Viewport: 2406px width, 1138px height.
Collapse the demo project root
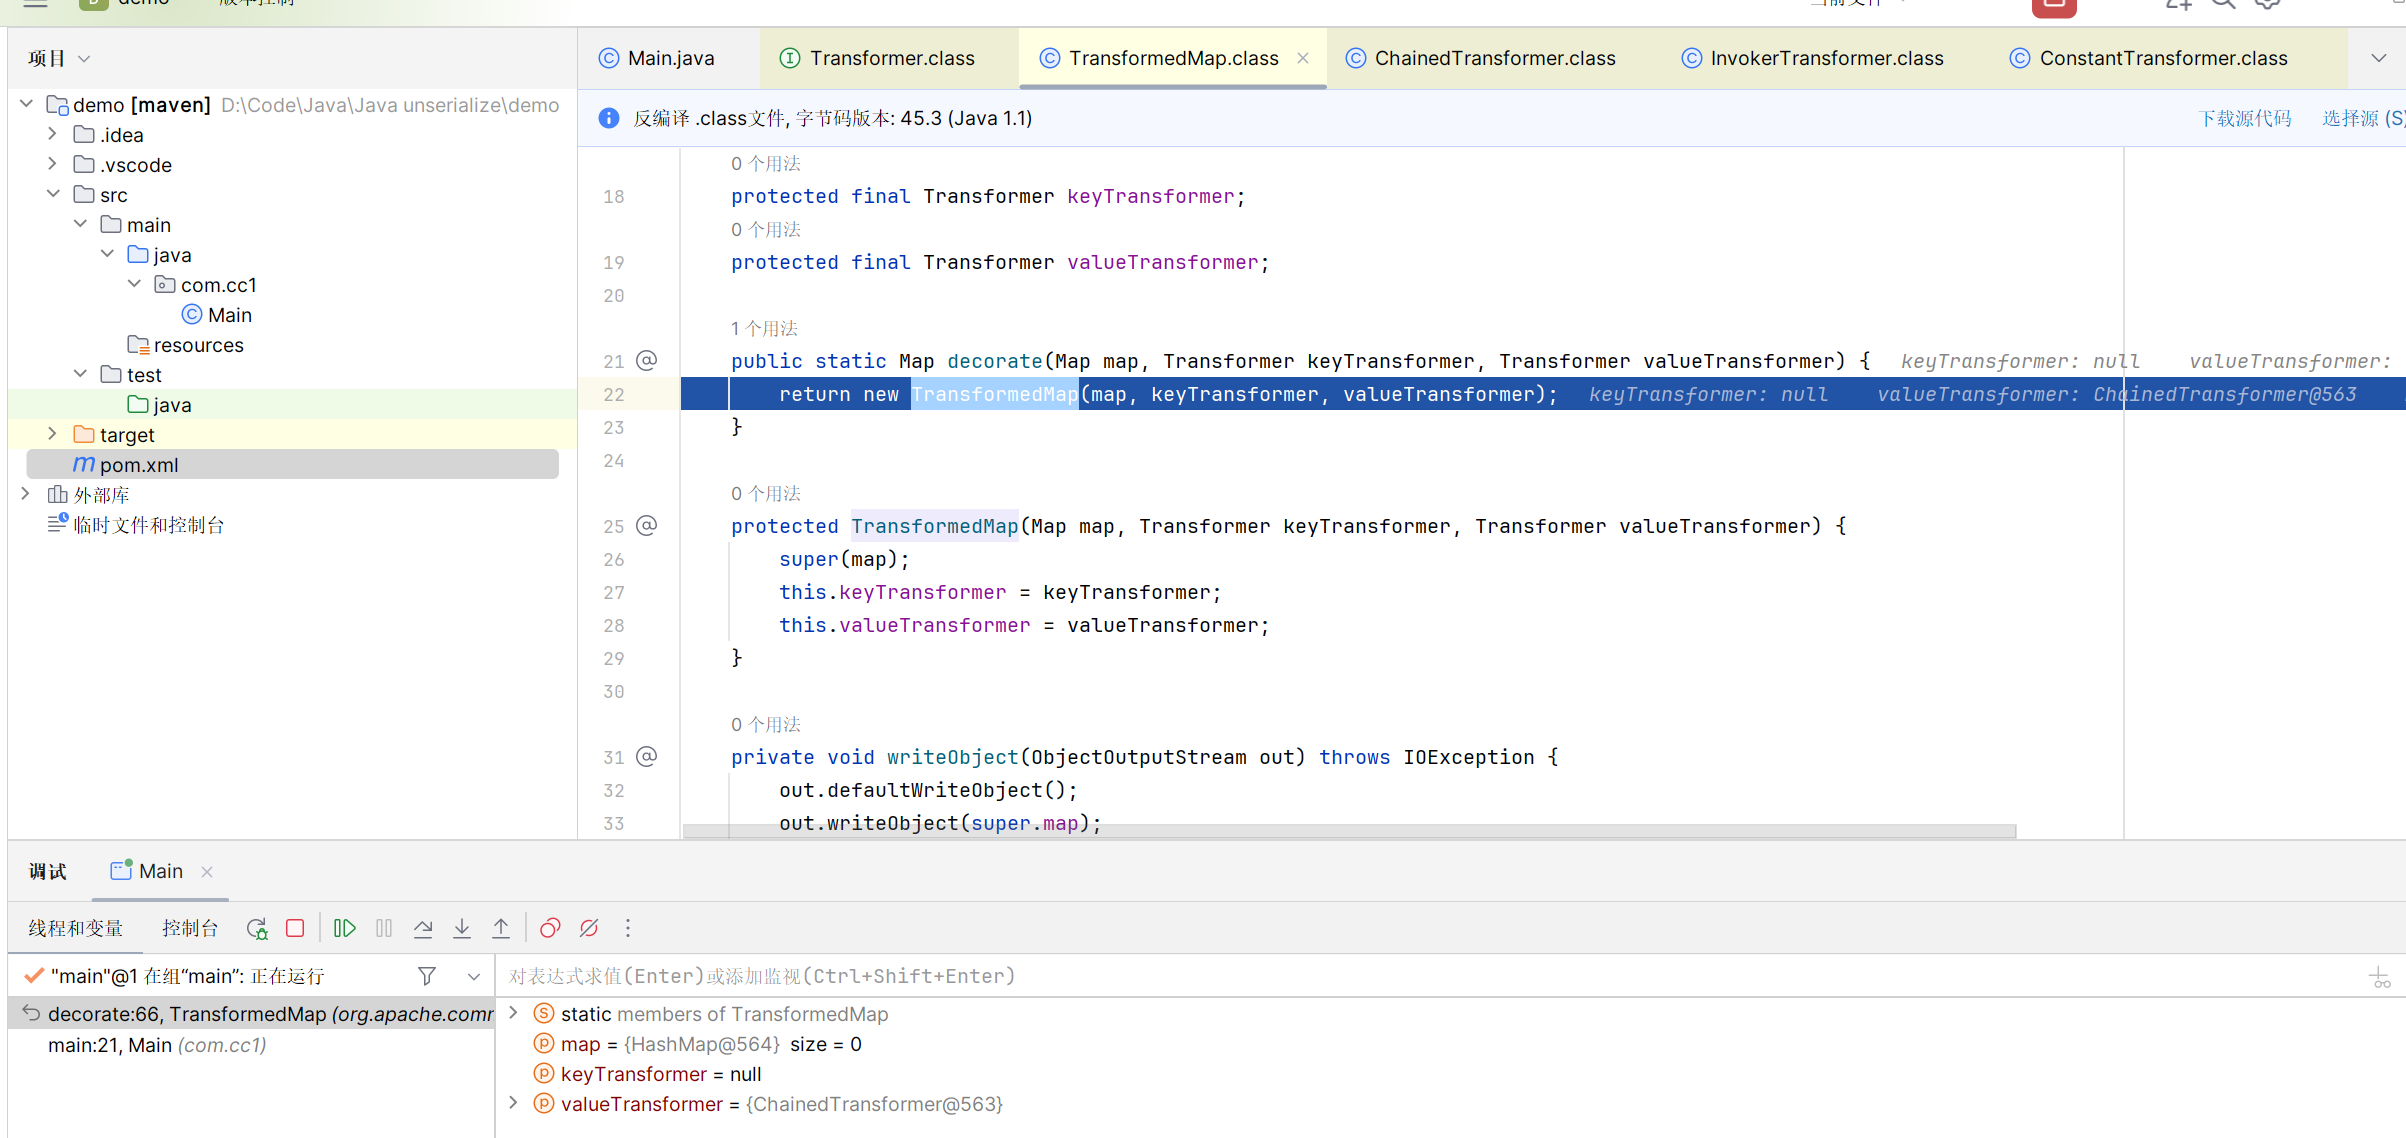[x=27, y=104]
